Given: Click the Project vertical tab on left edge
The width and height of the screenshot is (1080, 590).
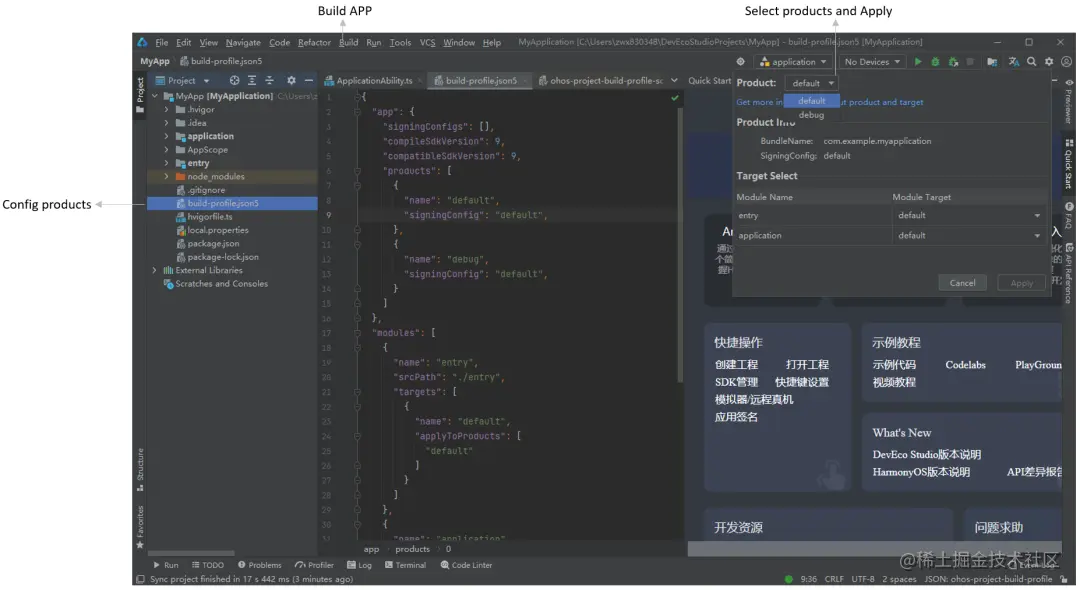Looking at the screenshot, I should (141, 94).
